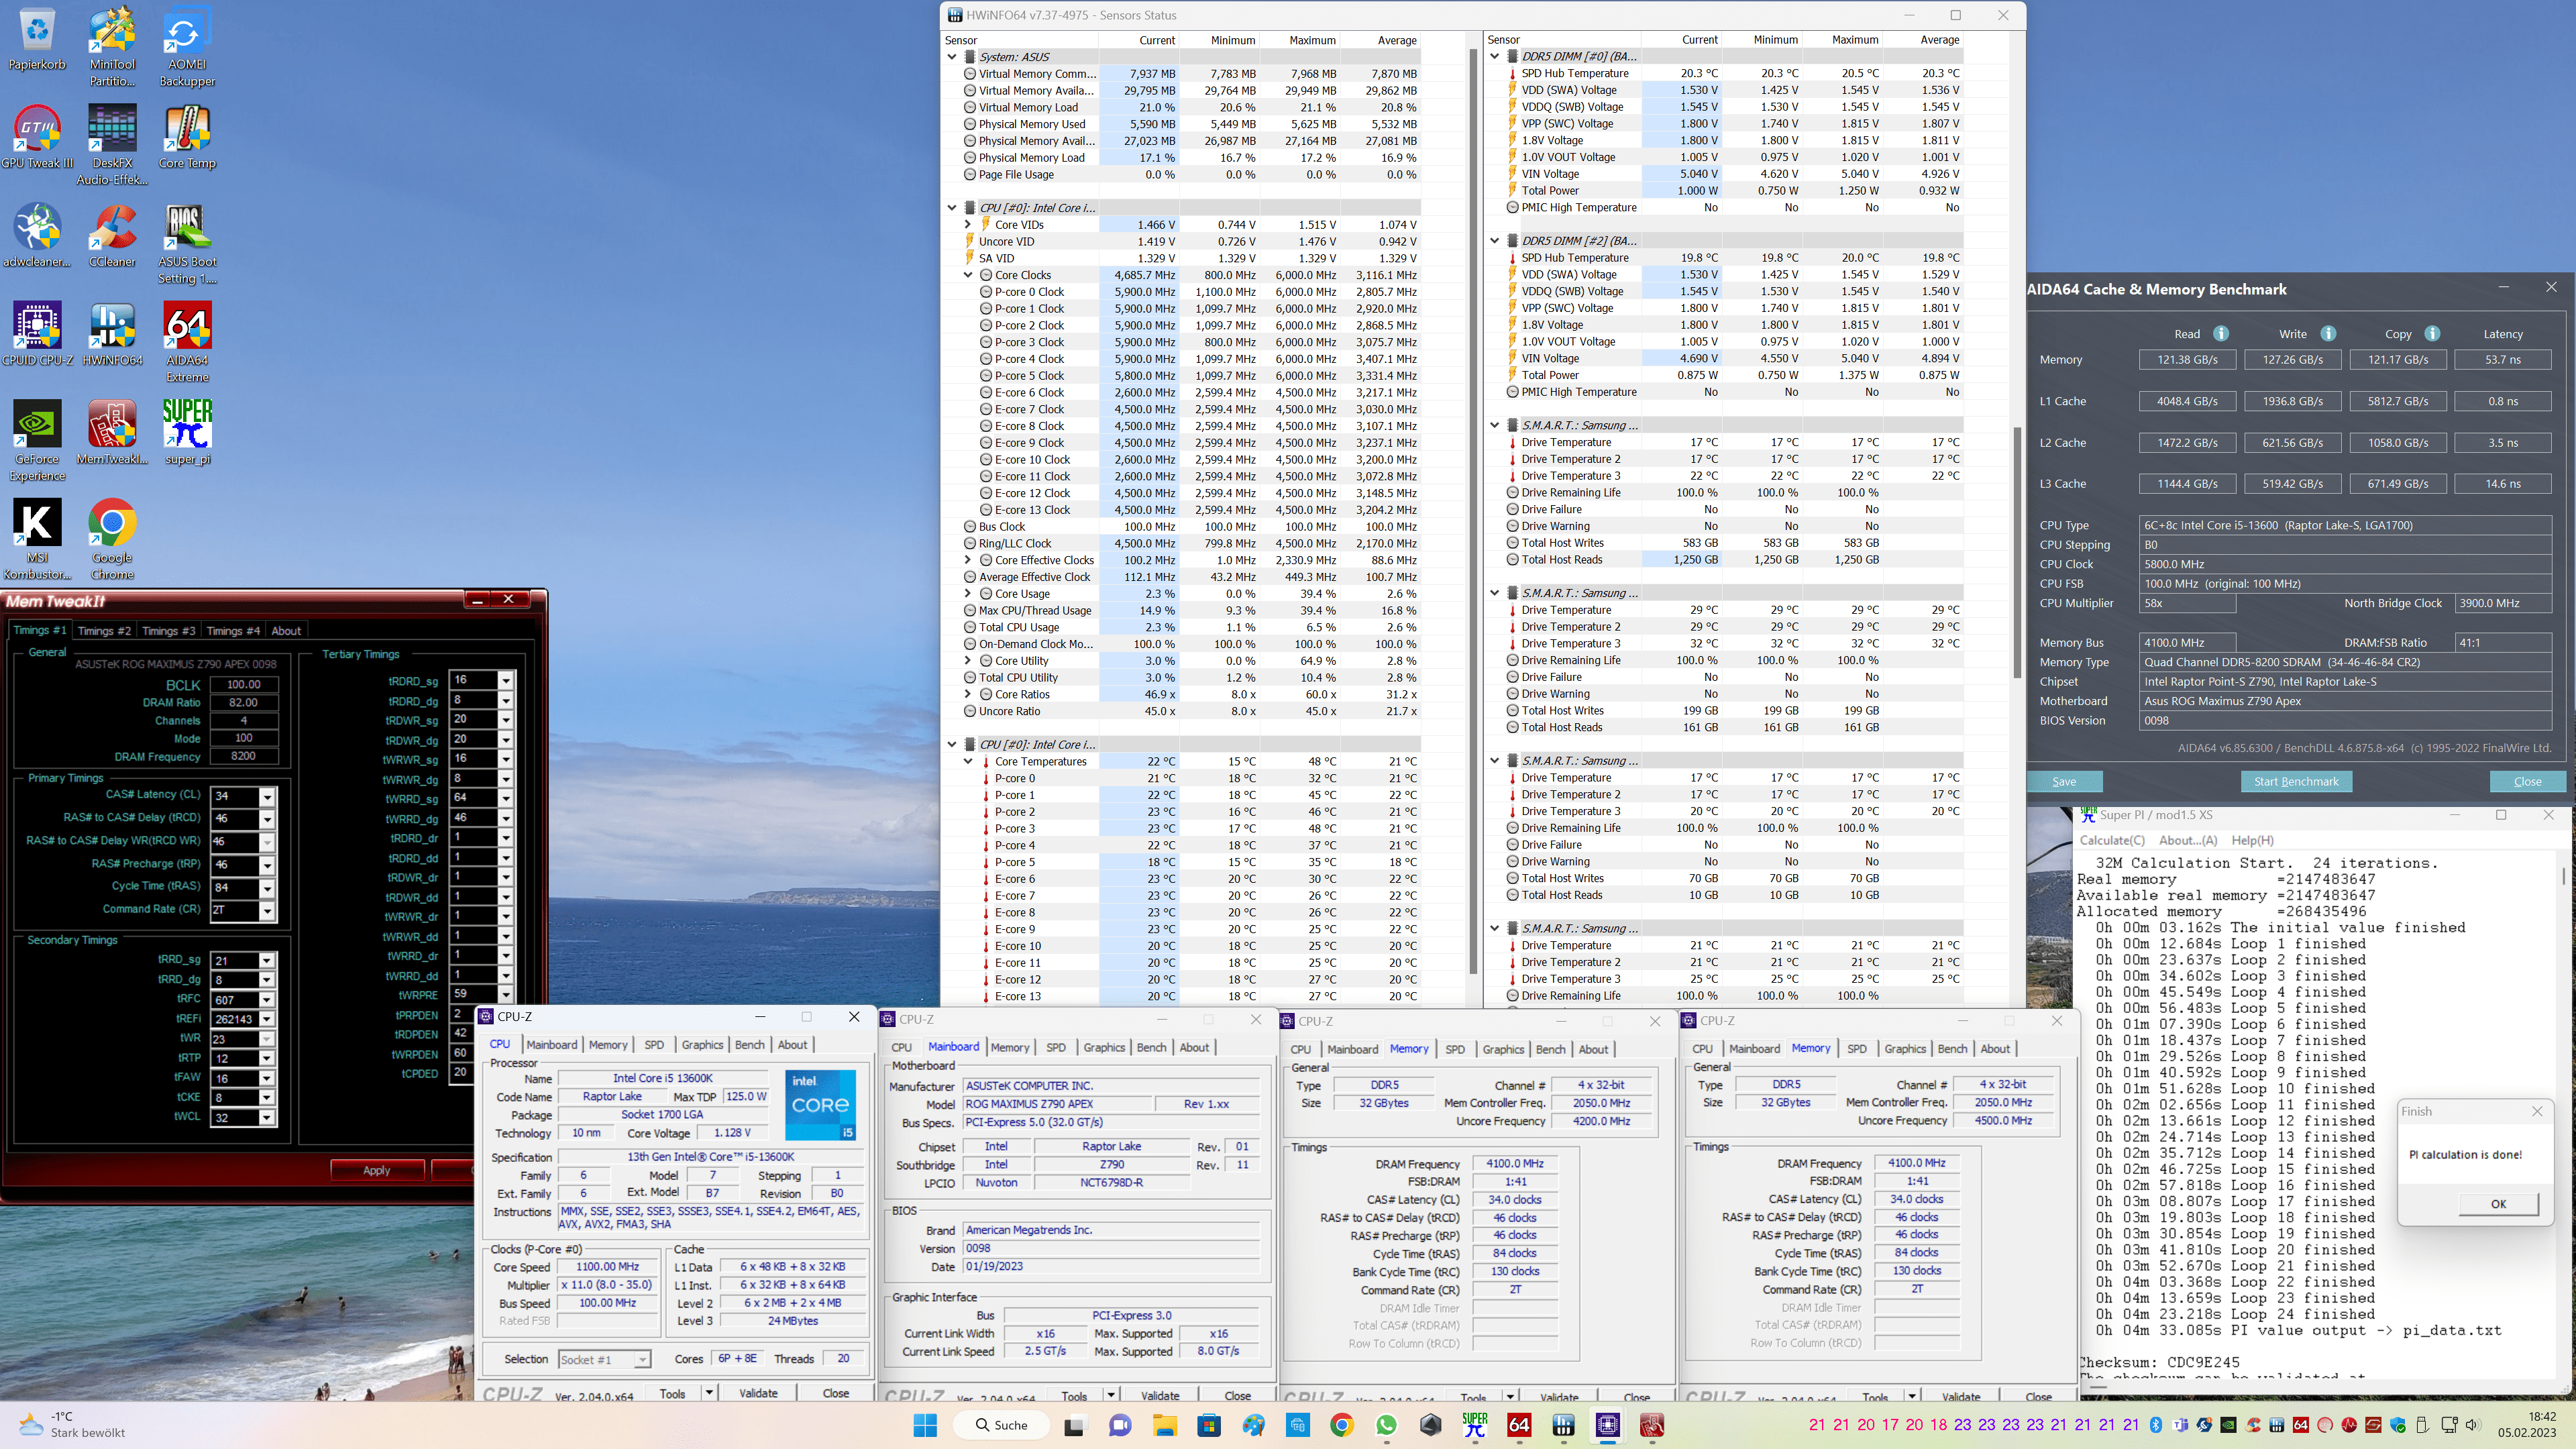The height and width of the screenshot is (1449, 2576).
Task: Open the MemTweakIt desktop icon
Action: pyautogui.click(x=112, y=432)
